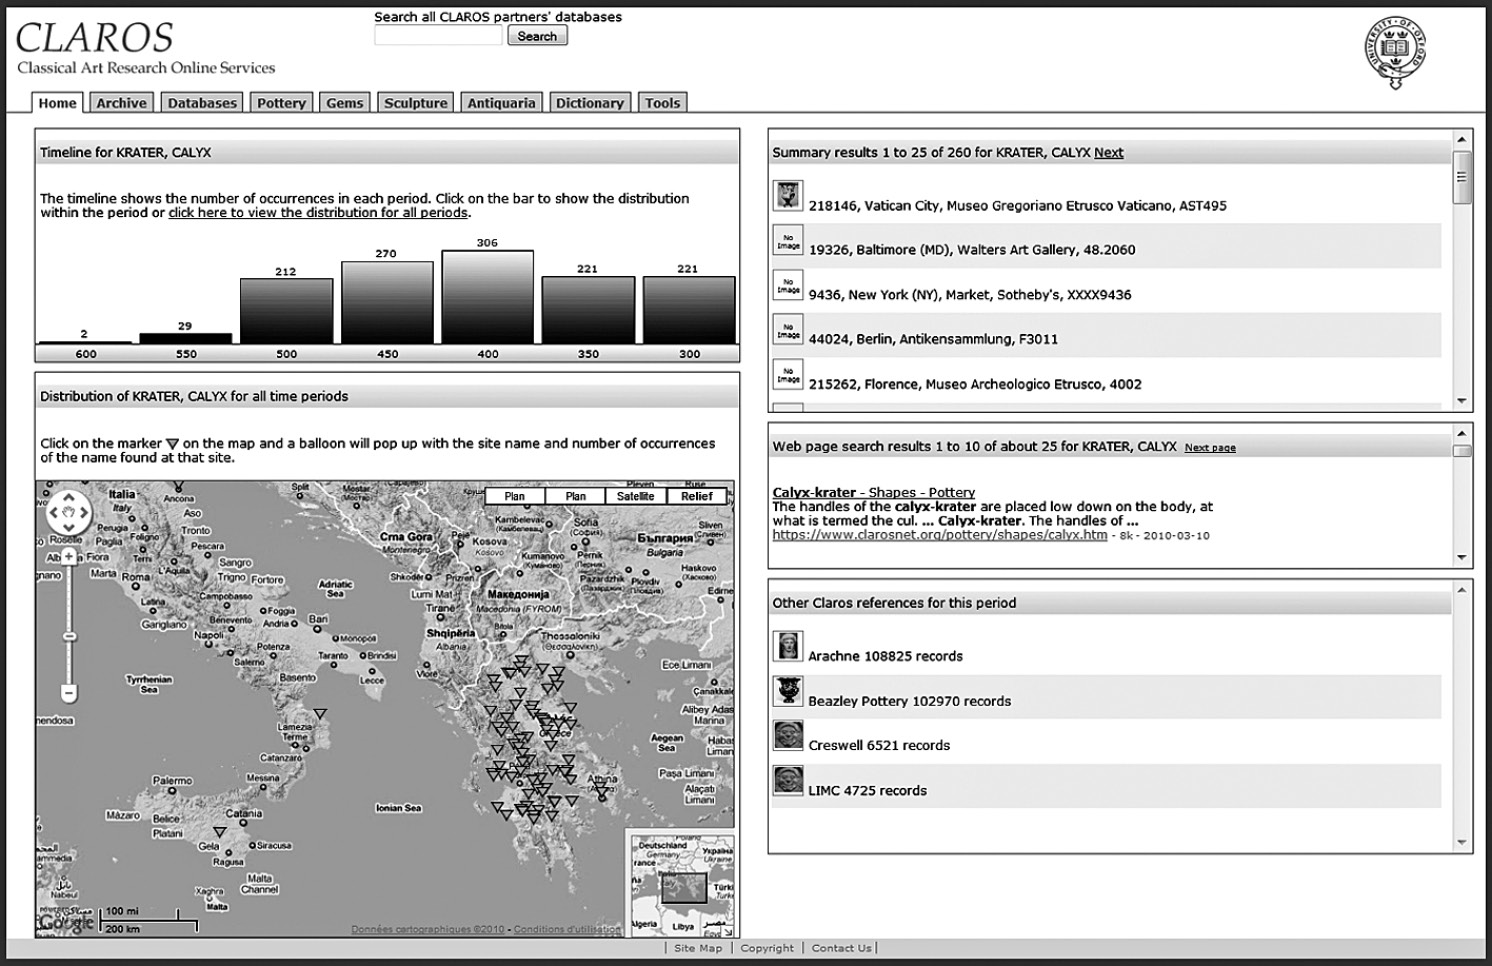Open the Calyx-krater Shapes Pottery link
1492x966 pixels.
coord(873,492)
